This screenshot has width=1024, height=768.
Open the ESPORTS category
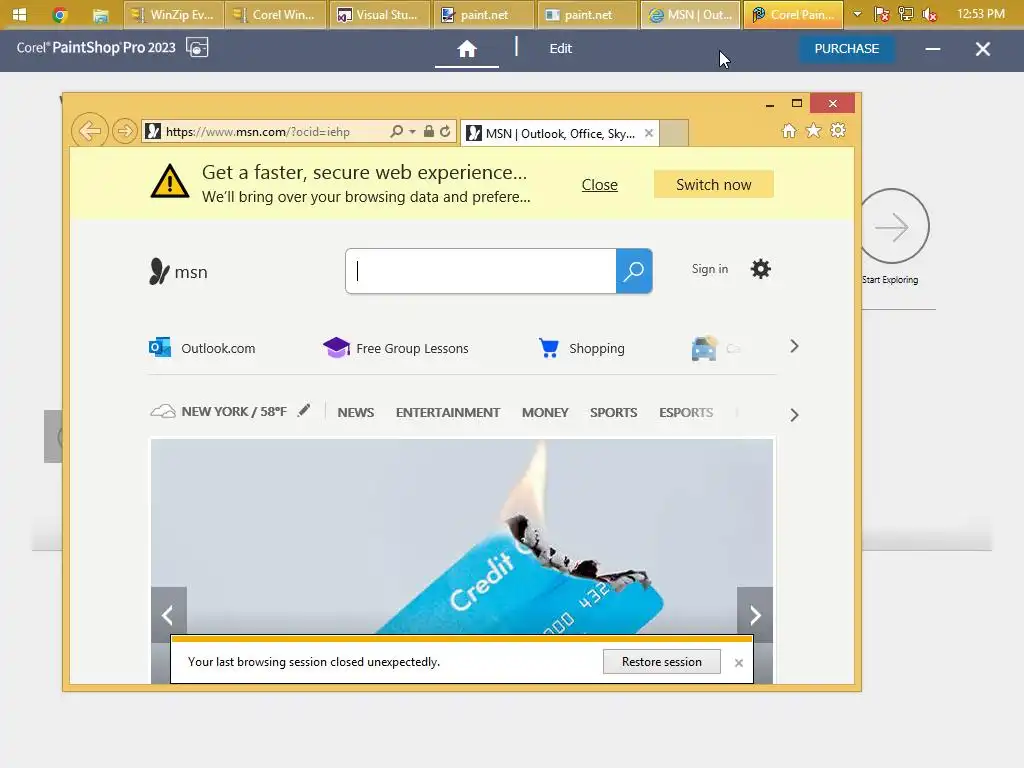pos(686,413)
